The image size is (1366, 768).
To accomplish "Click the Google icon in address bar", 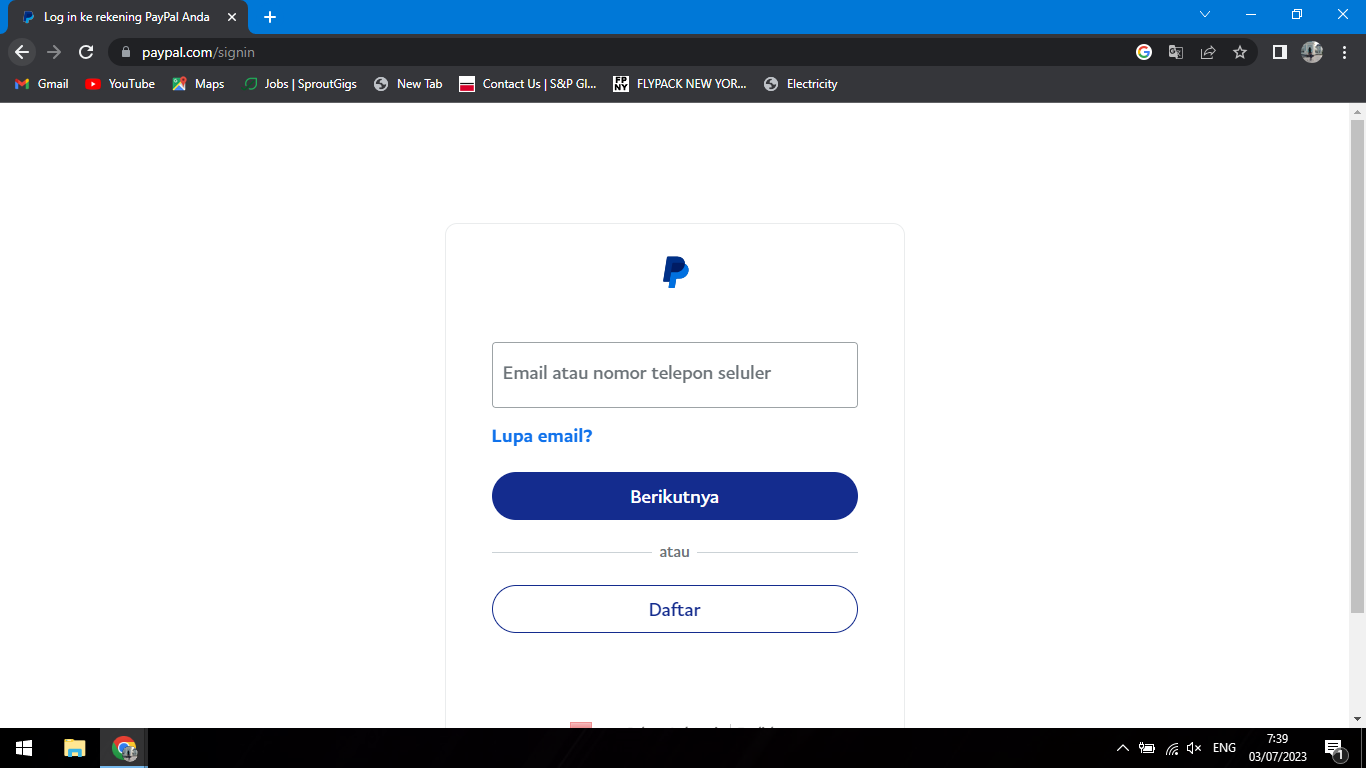I will coord(1144,52).
